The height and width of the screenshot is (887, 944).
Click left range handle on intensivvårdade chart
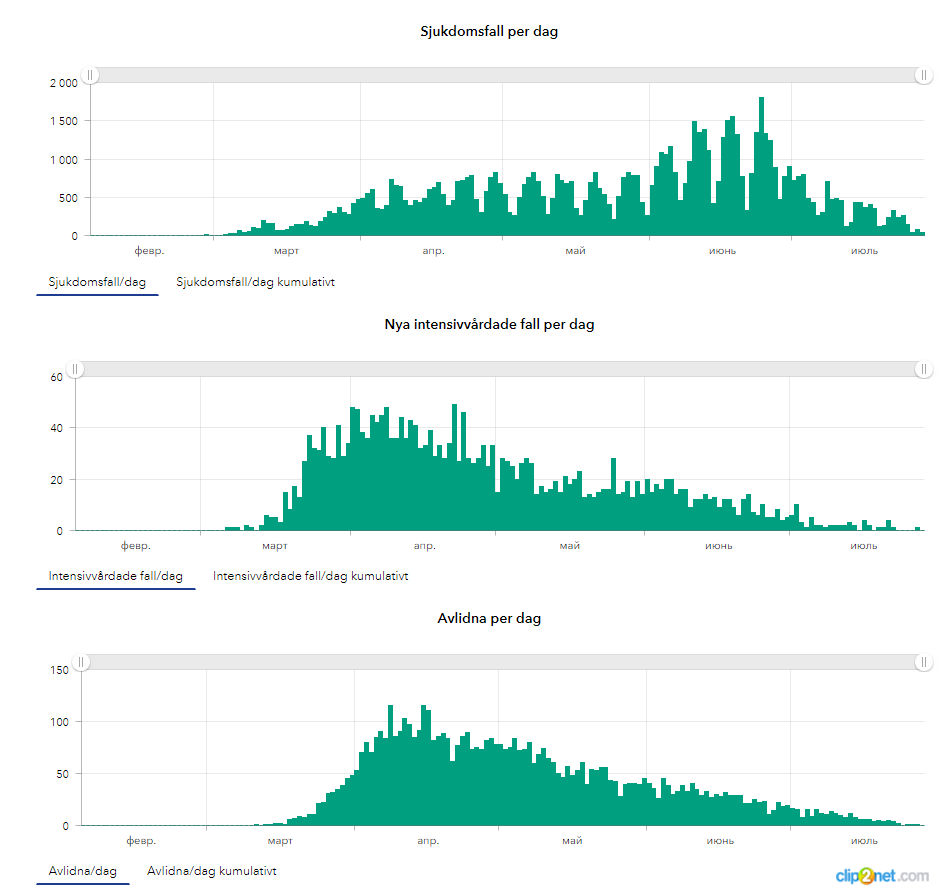coord(76,369)
